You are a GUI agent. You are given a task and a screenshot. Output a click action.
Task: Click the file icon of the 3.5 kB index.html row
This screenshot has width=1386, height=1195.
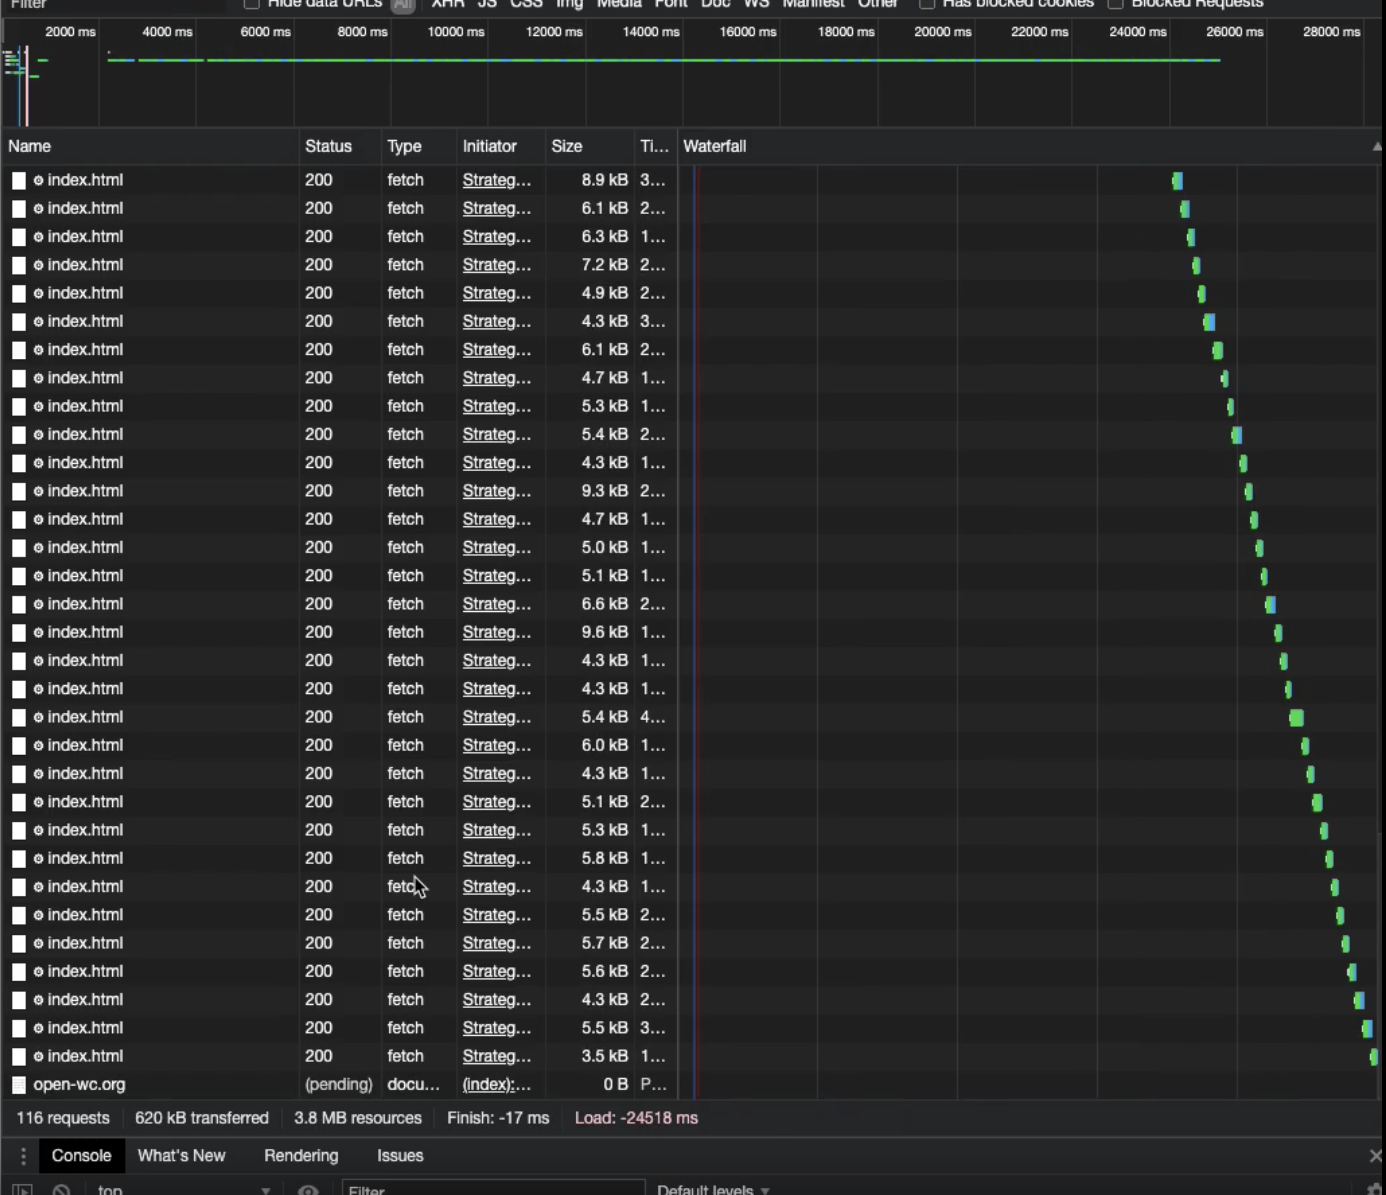[x=19, y=1056]
